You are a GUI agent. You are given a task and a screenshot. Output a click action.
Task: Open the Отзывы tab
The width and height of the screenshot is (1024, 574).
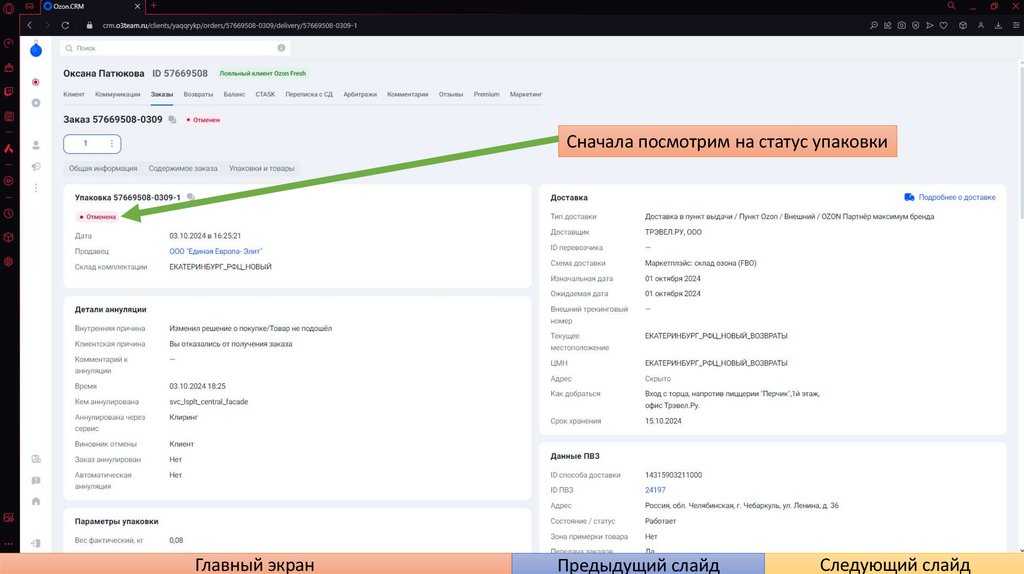[x=451, y=94]
